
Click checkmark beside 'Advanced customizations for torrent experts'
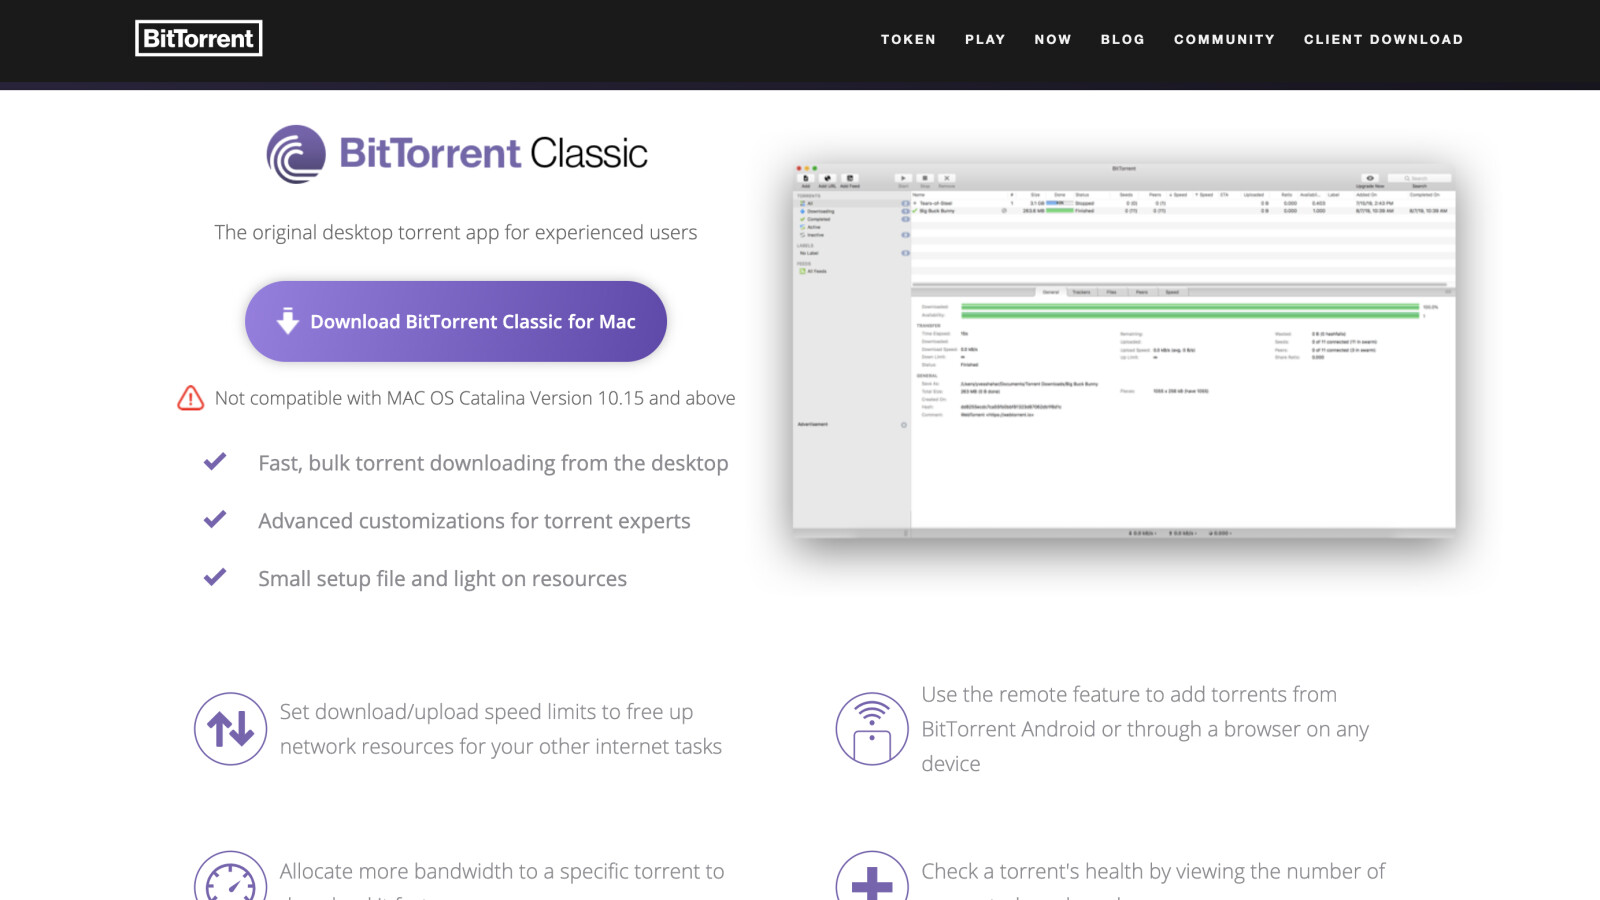click(215, 520)
